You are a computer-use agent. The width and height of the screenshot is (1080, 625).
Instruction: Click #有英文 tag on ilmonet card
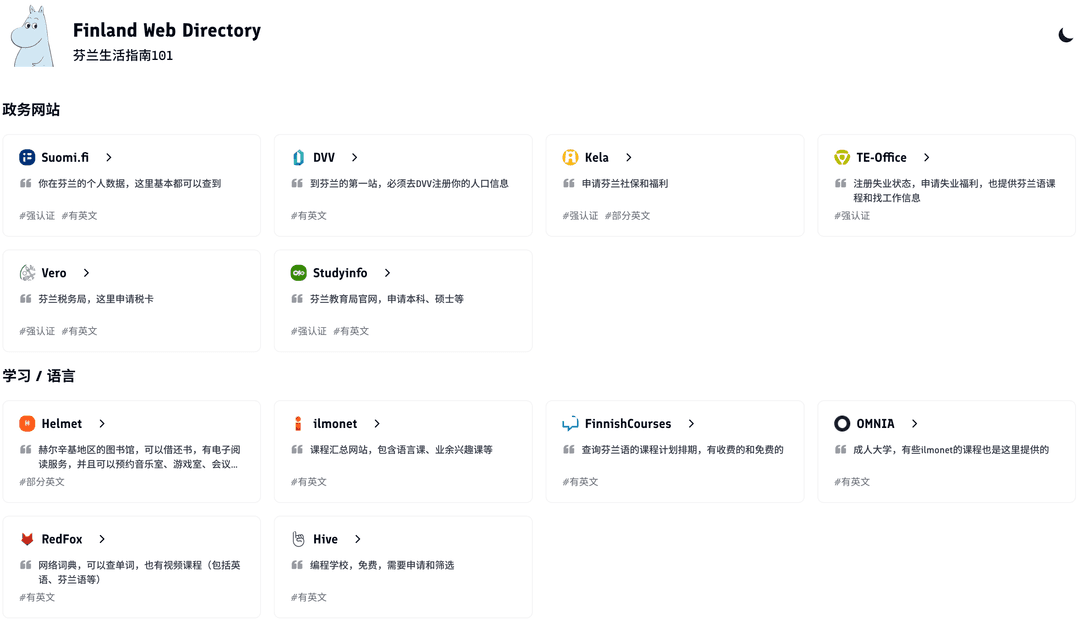309,482
